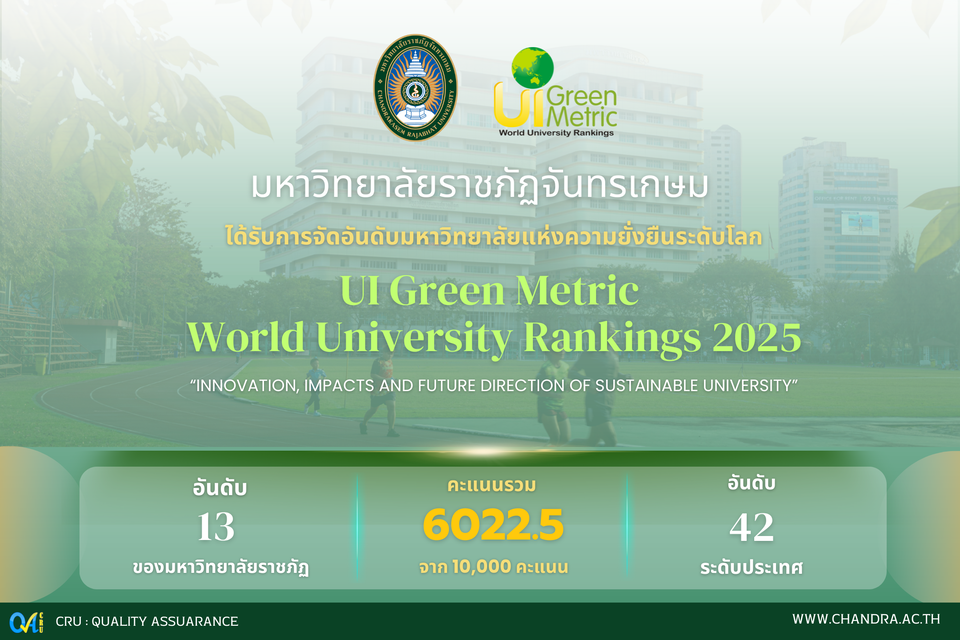Click the คะแนนรวม label
This screenshot has width=960, height=640.
click(492, 486)
